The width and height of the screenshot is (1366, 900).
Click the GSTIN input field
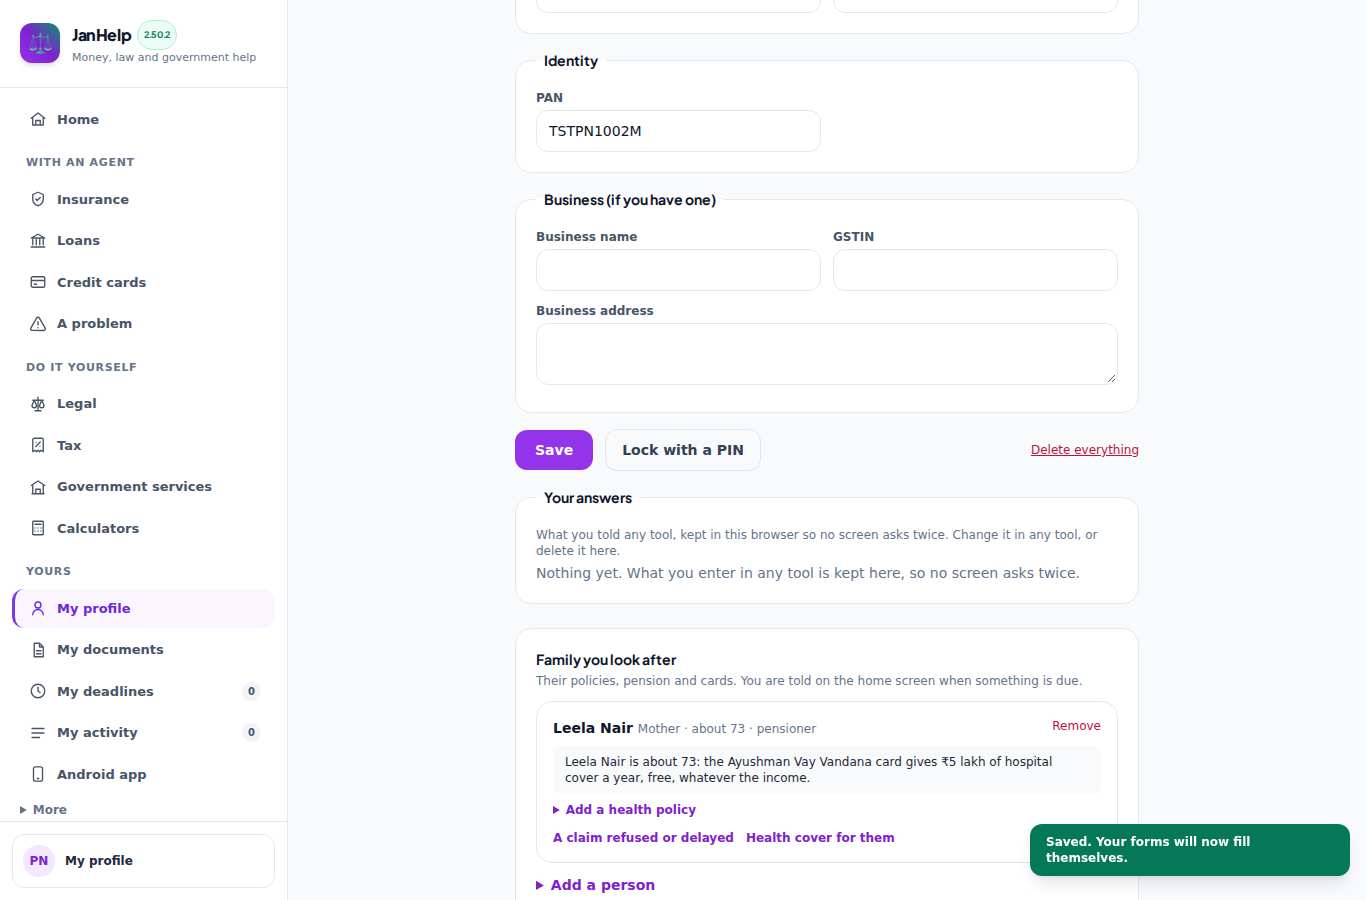coord(975,270)
